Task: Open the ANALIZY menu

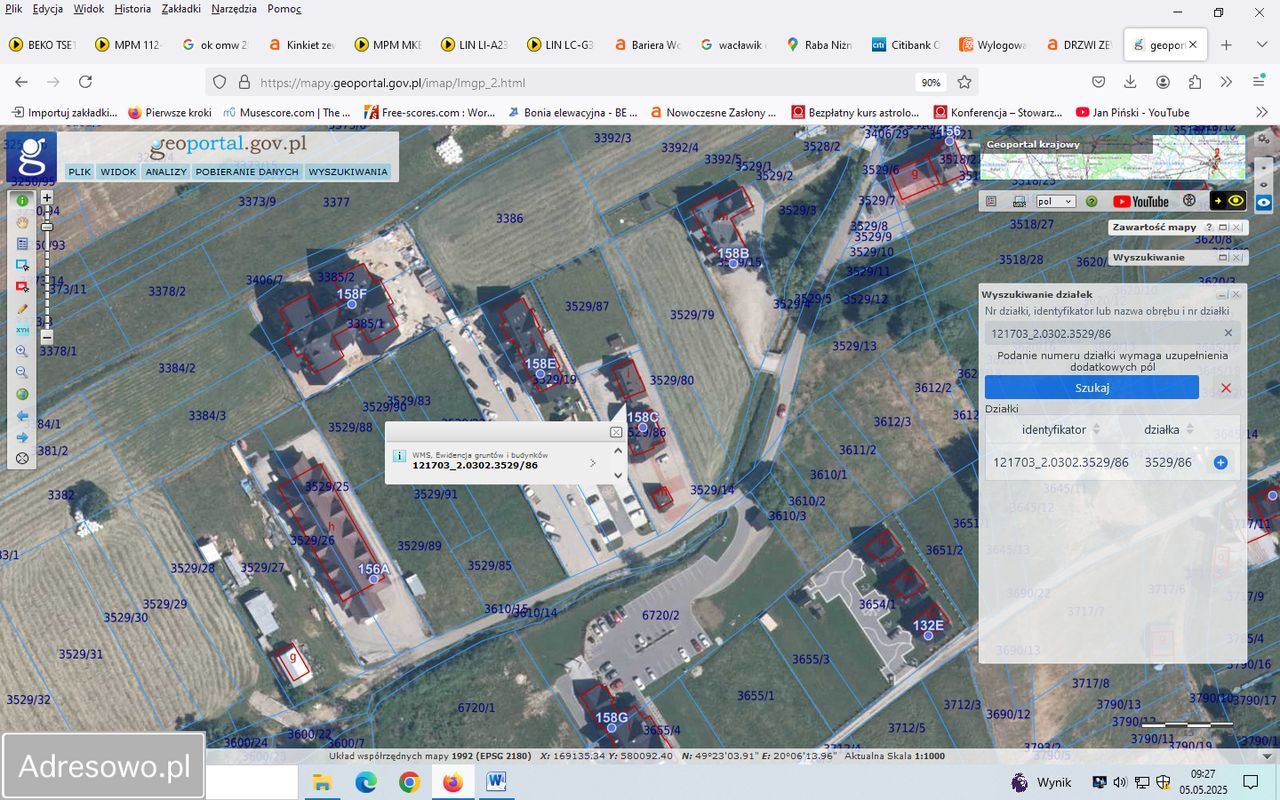Action: tap(166, 172)
